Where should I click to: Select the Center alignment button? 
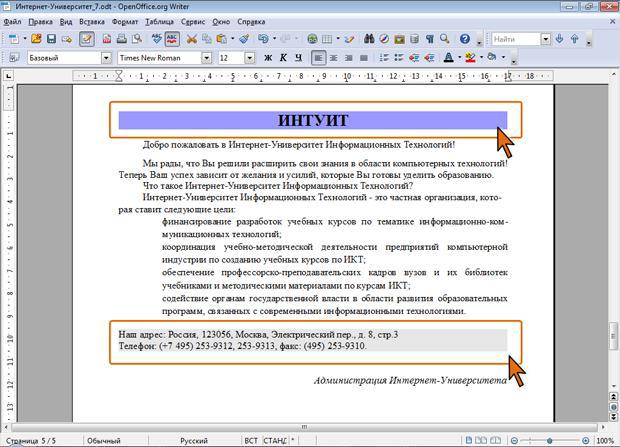333,58
